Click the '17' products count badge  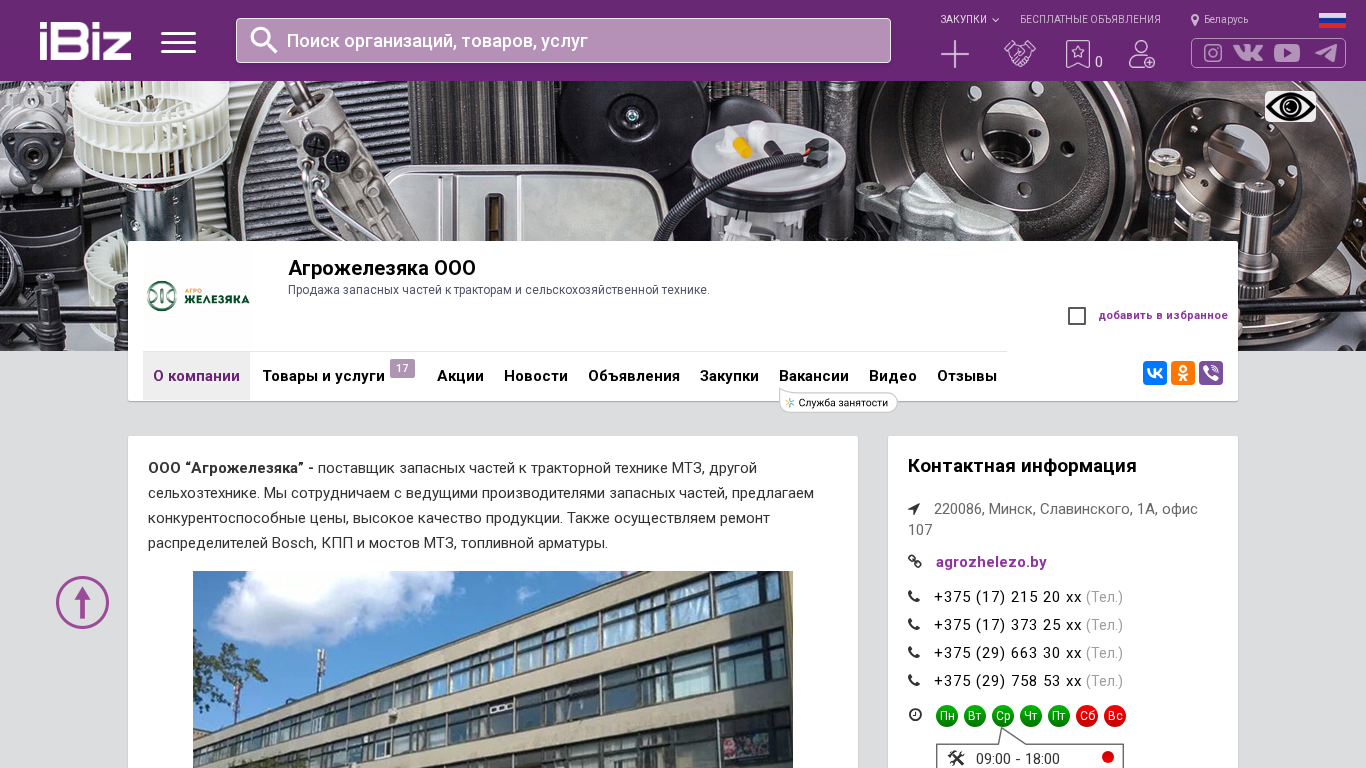pyautogui.click(x=402, y=369)
